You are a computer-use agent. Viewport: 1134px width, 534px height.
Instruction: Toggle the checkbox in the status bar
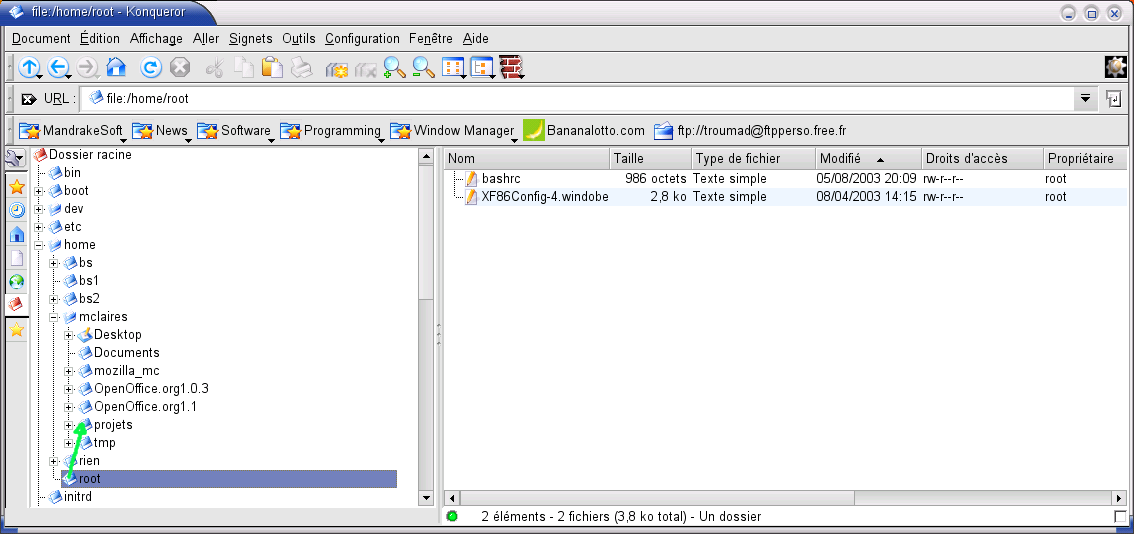pyautogui.click(x=1120, y=516)
